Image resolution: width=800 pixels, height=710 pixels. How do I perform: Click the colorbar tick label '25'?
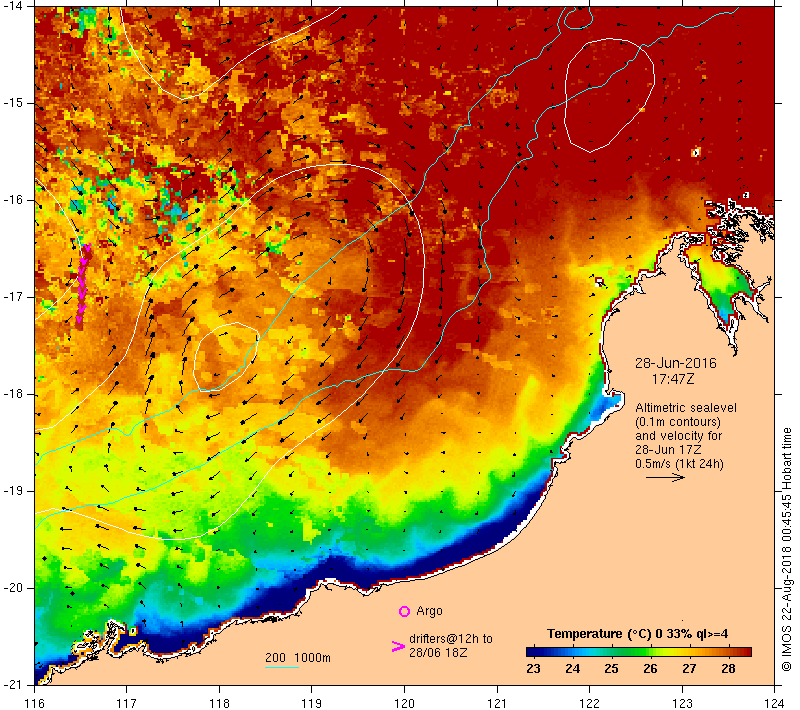coord(611,669)
